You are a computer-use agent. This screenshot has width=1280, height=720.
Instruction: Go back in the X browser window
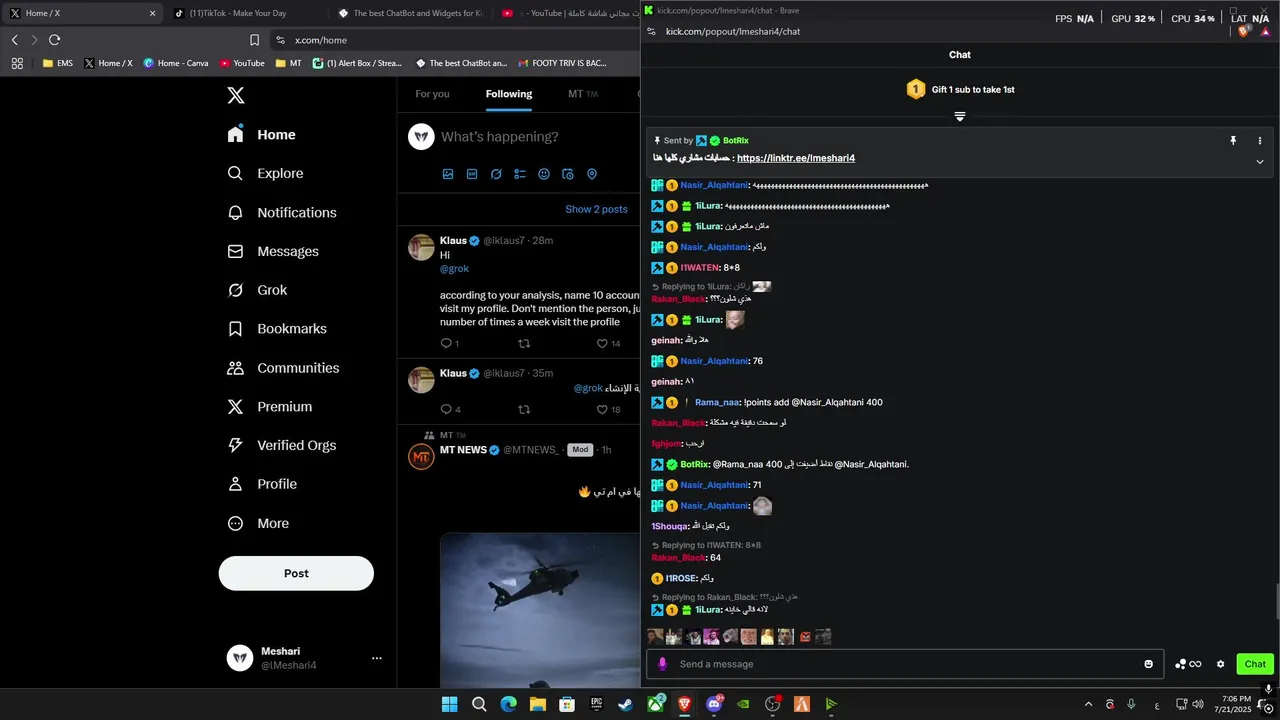(x=15, y=40)
